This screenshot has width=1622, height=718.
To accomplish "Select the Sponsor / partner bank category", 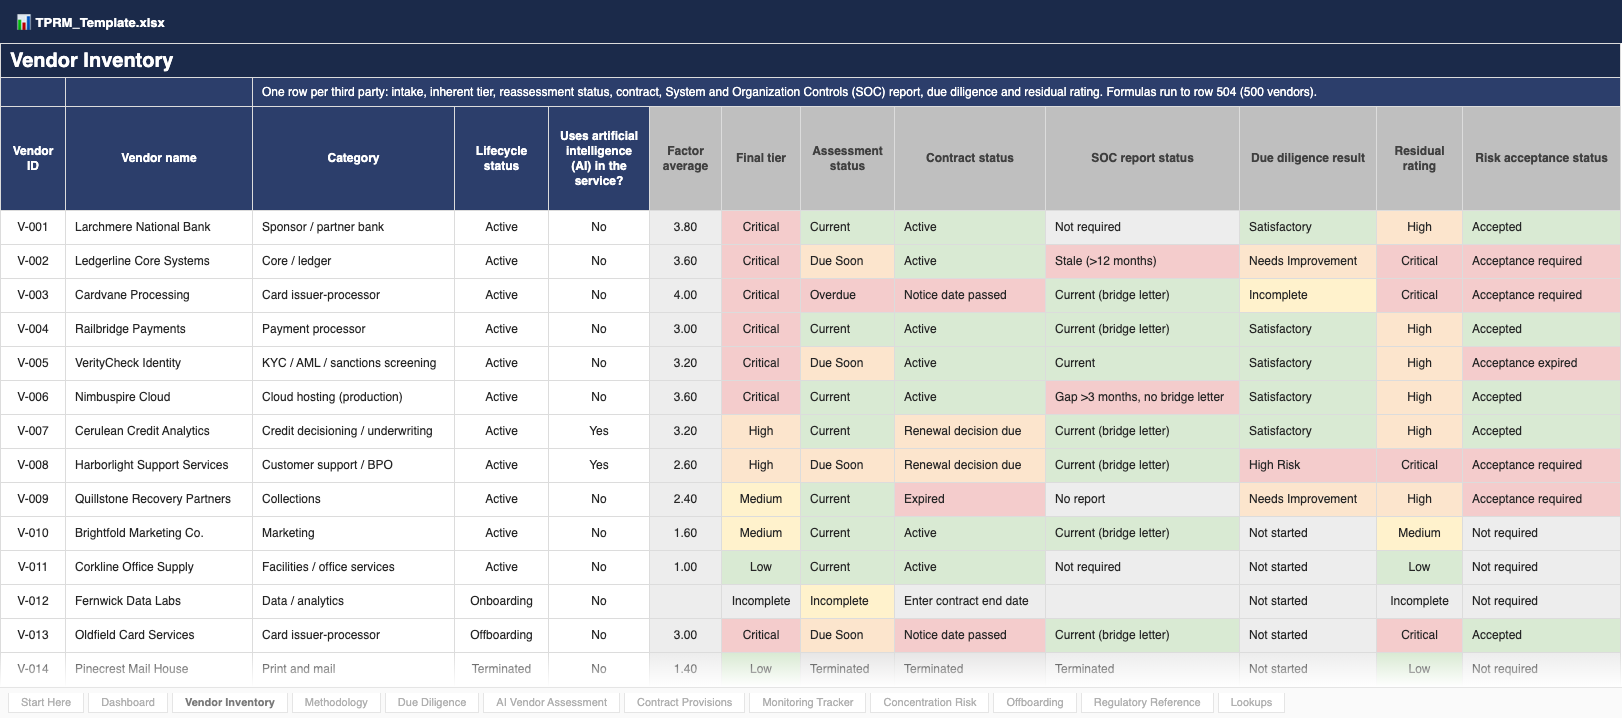I will click(353, 227).
